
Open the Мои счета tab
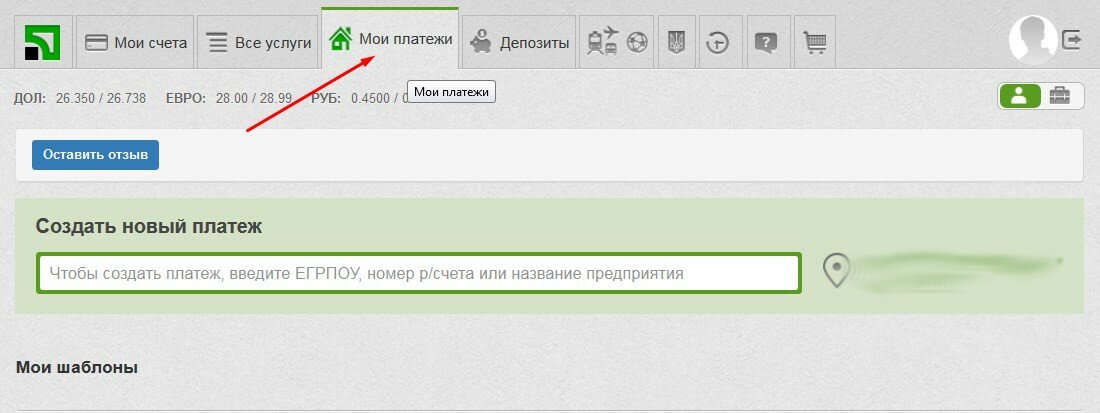pos(136,42)
